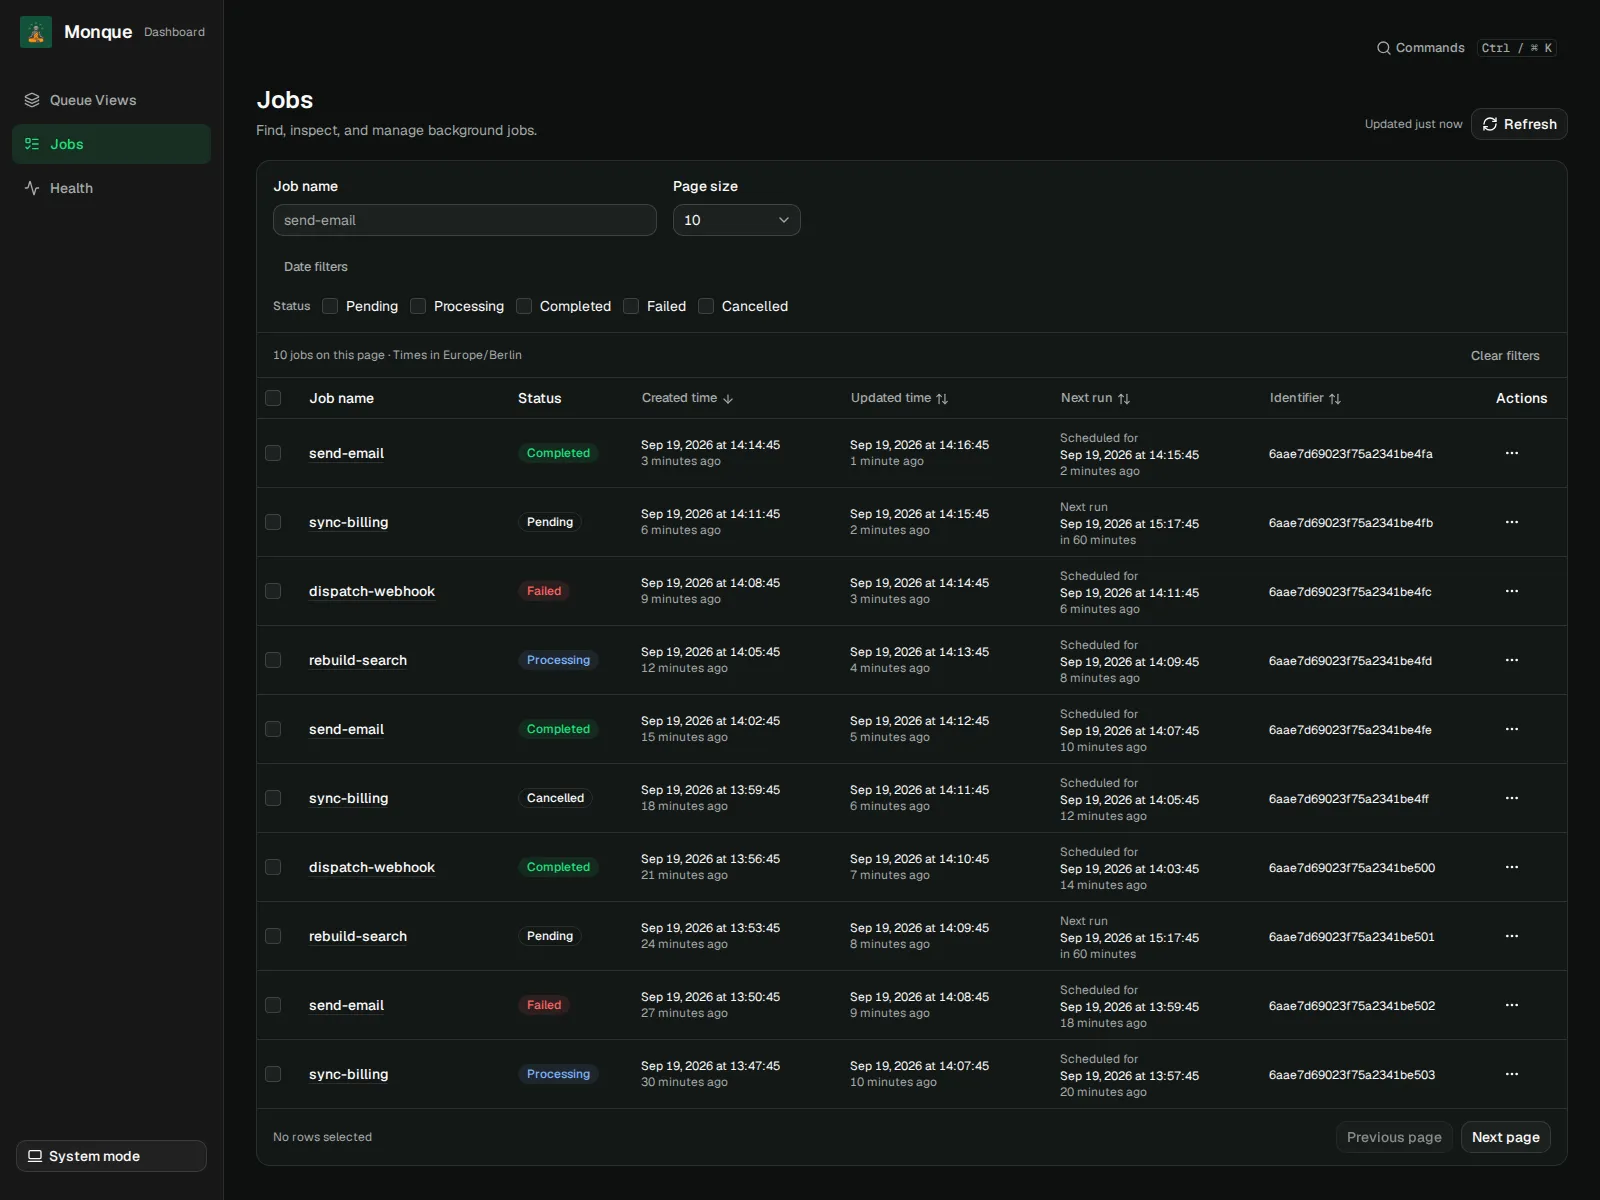Screen dimensions: 1600x1200
Task: Enable the Processing status filter checkbox
Action: (x=418, y=306)
